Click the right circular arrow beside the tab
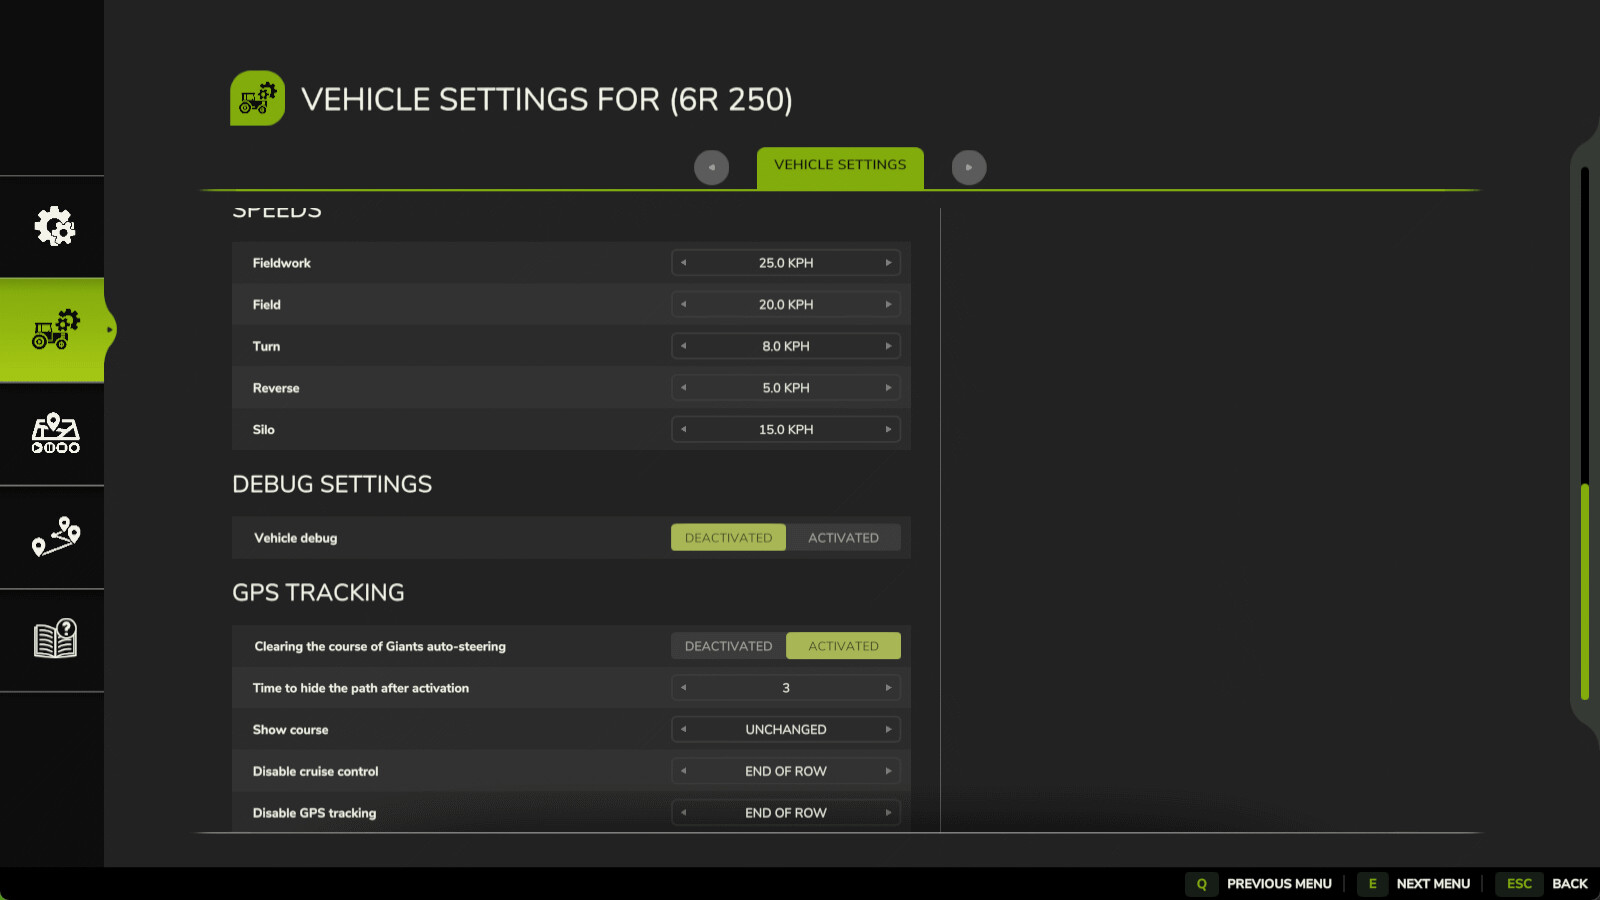The height and width of the screenshot is (900, 1600). (969, 167)
